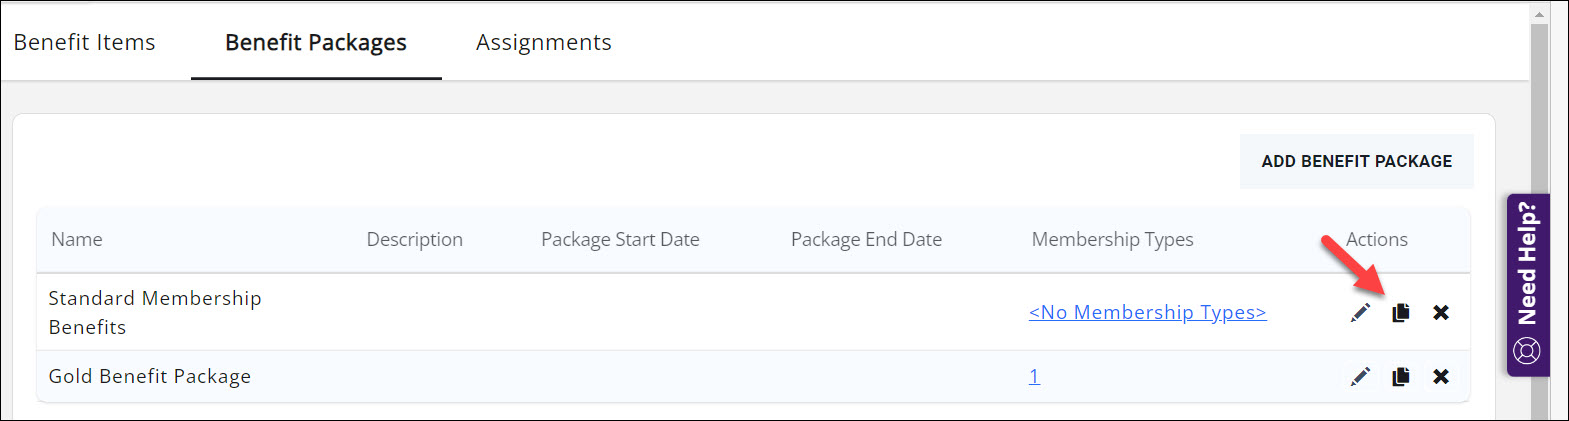Open the Need Help? side panel
The image size is (1569, 421).
click(x=1528, y=285)
